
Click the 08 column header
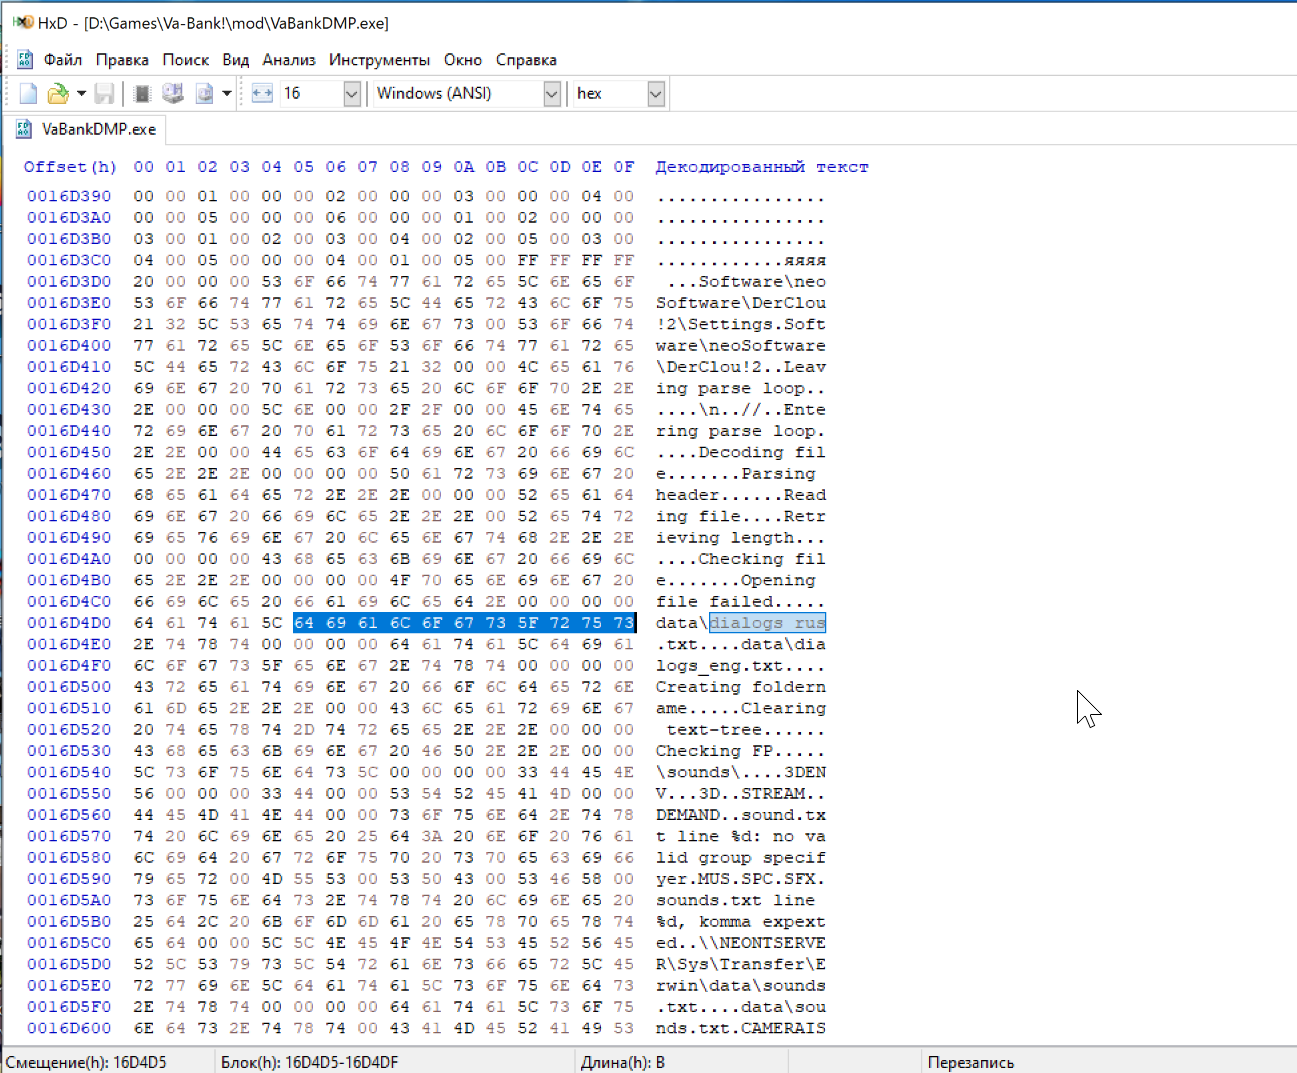pos(400,167)
